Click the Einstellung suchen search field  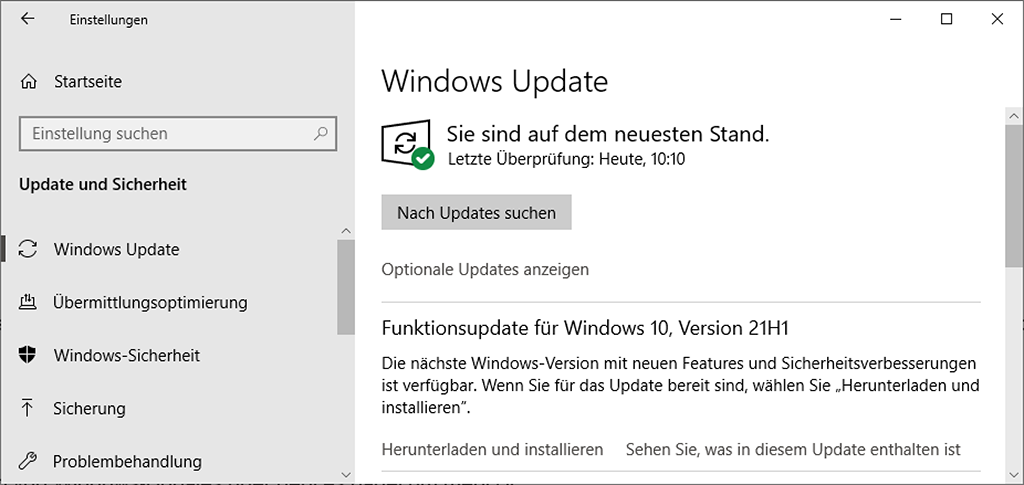(x=165, y=133)
